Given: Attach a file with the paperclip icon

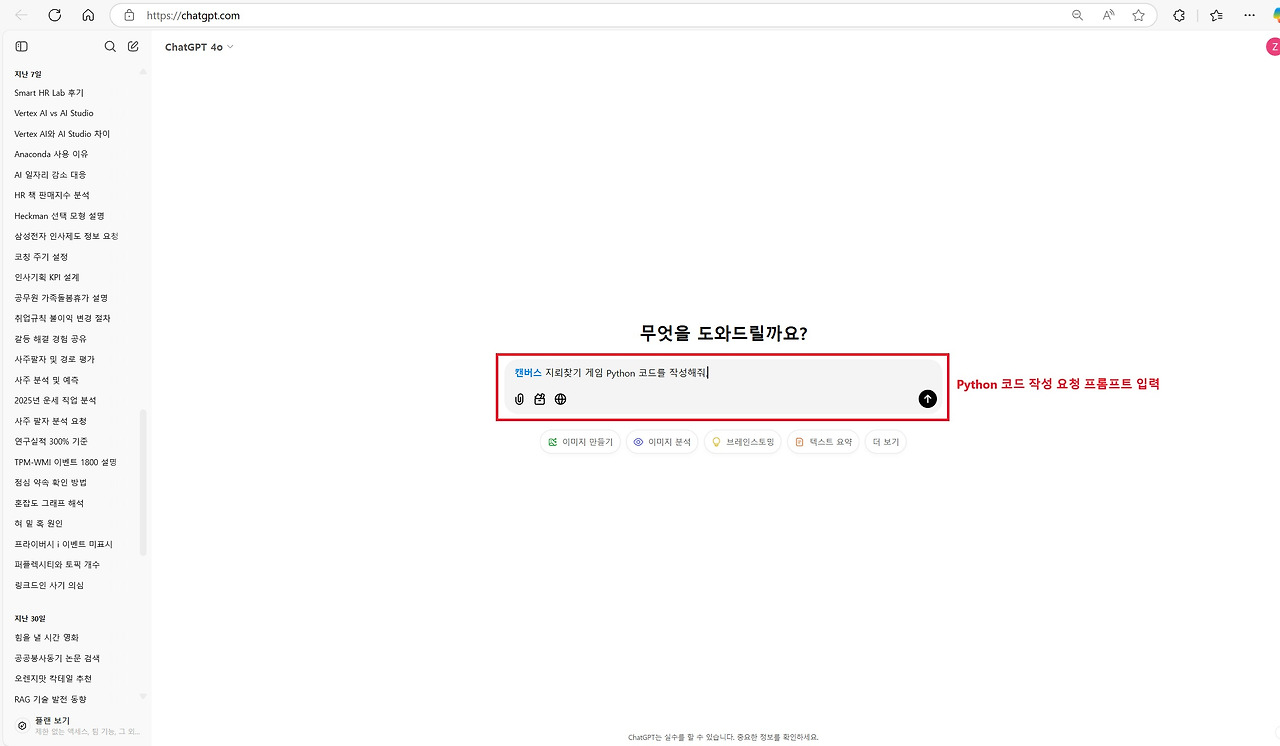Looking at the screenshot, I should coord(519,399).
